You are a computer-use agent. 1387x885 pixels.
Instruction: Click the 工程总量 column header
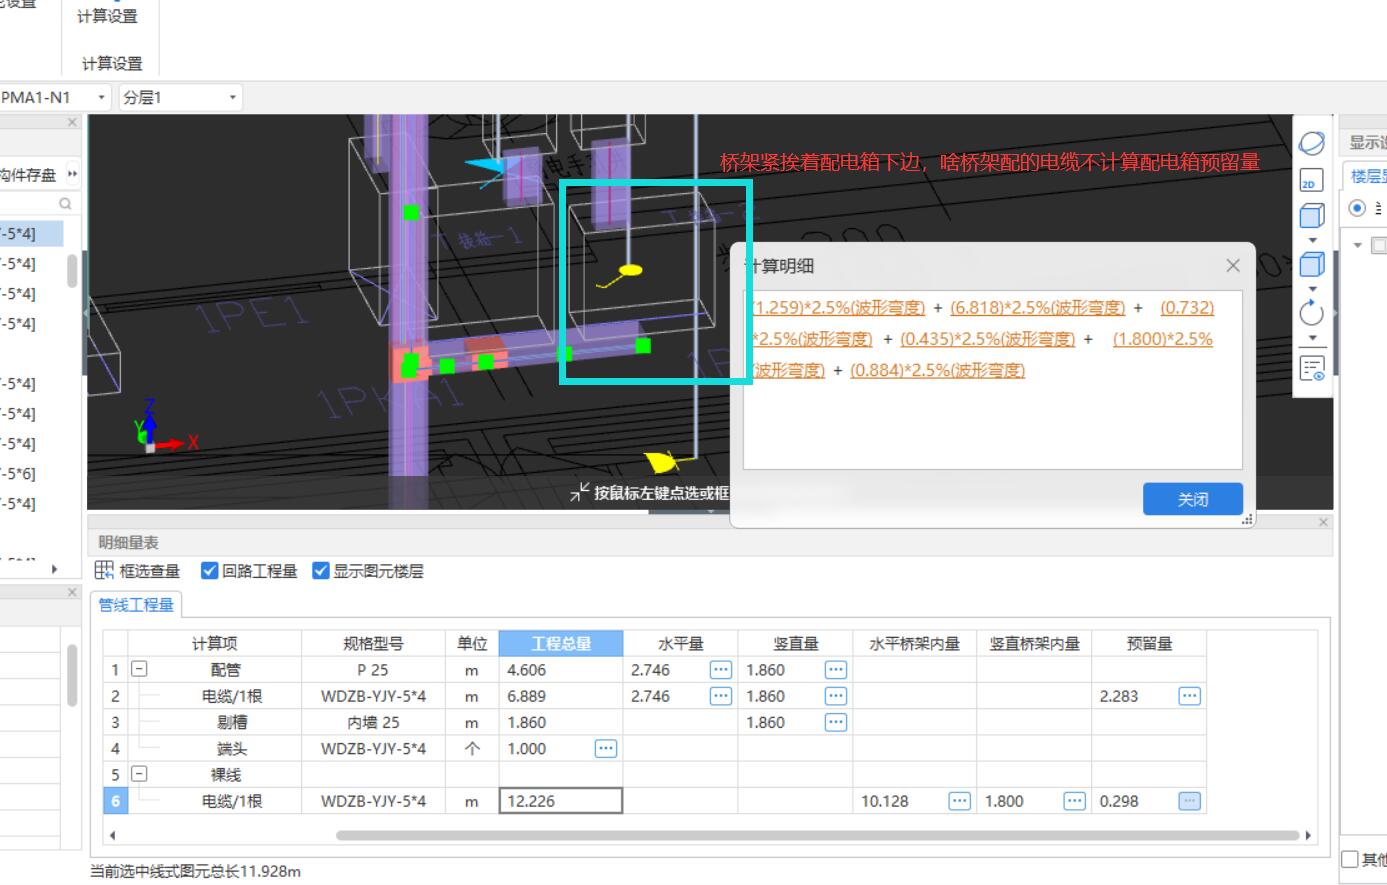tap(561, 643)
